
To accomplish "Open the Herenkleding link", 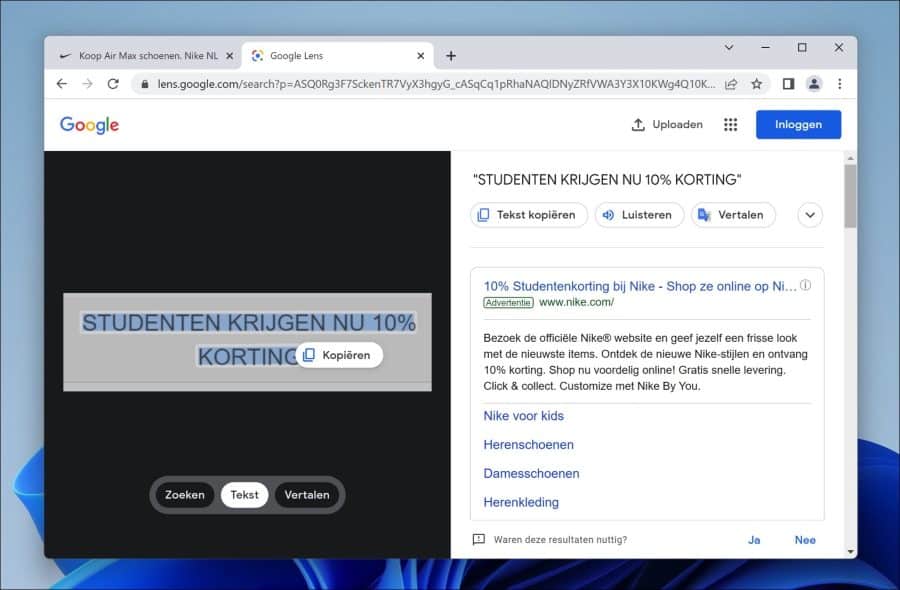I will [521, 502].
